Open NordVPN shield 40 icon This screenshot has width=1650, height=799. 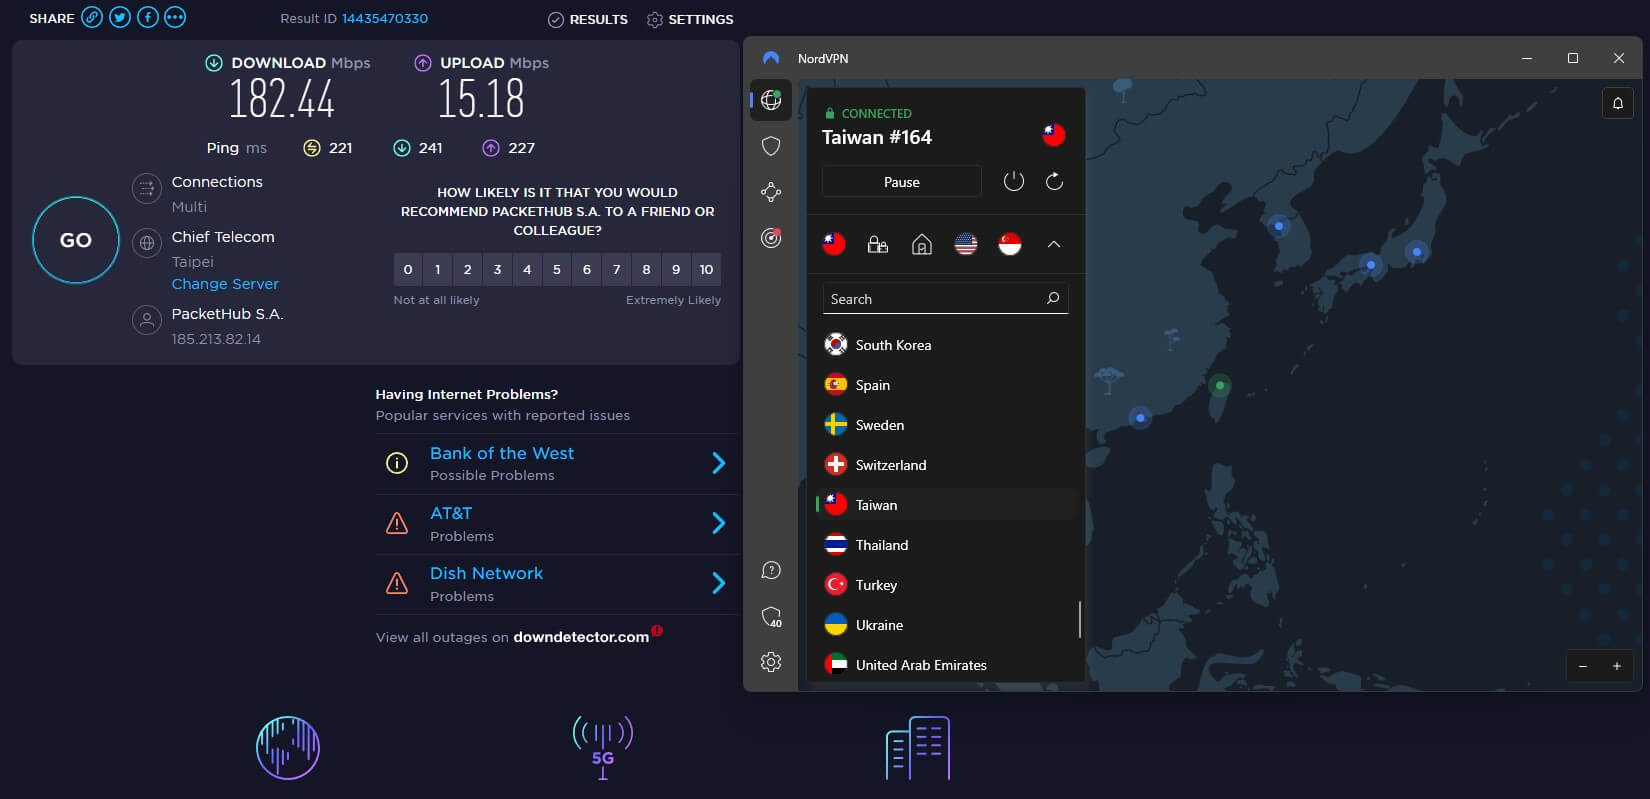point(771,616)
